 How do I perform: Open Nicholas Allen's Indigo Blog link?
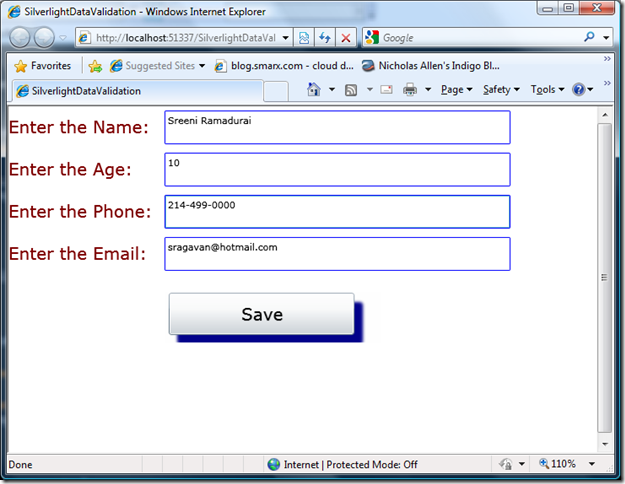click(430, 66)
